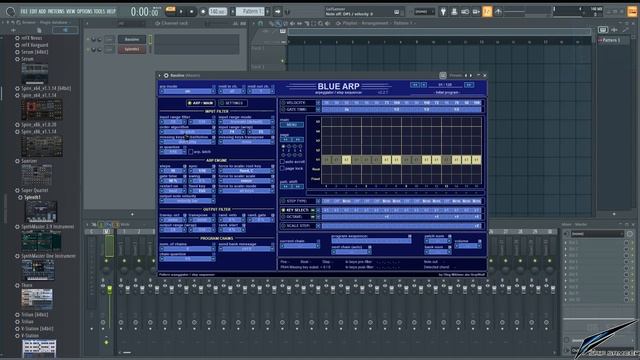The image size is (640, 360).
Task: Click the FL Studio logo icon at top left
Action: (x=11, y=12)
